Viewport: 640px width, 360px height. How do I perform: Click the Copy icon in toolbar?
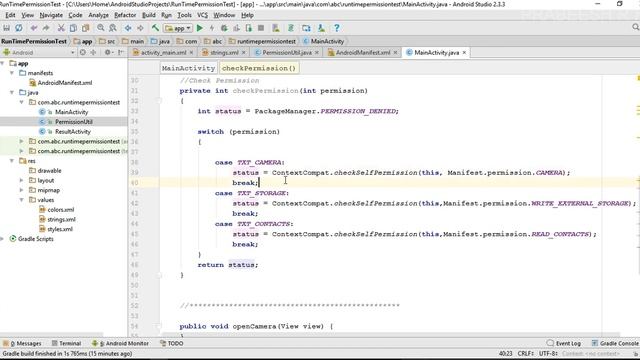coord(73,28)
